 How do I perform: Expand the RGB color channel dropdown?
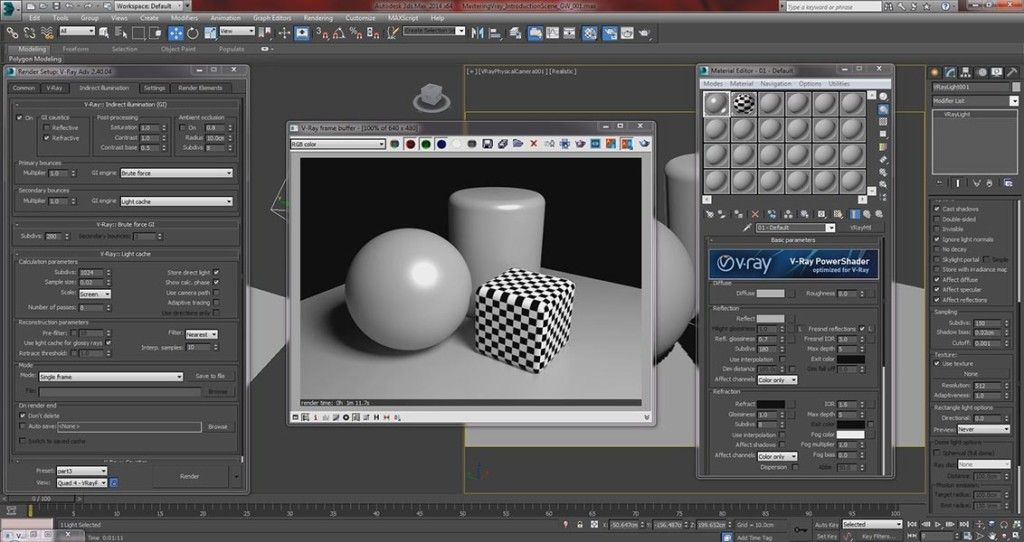point(337,144)
